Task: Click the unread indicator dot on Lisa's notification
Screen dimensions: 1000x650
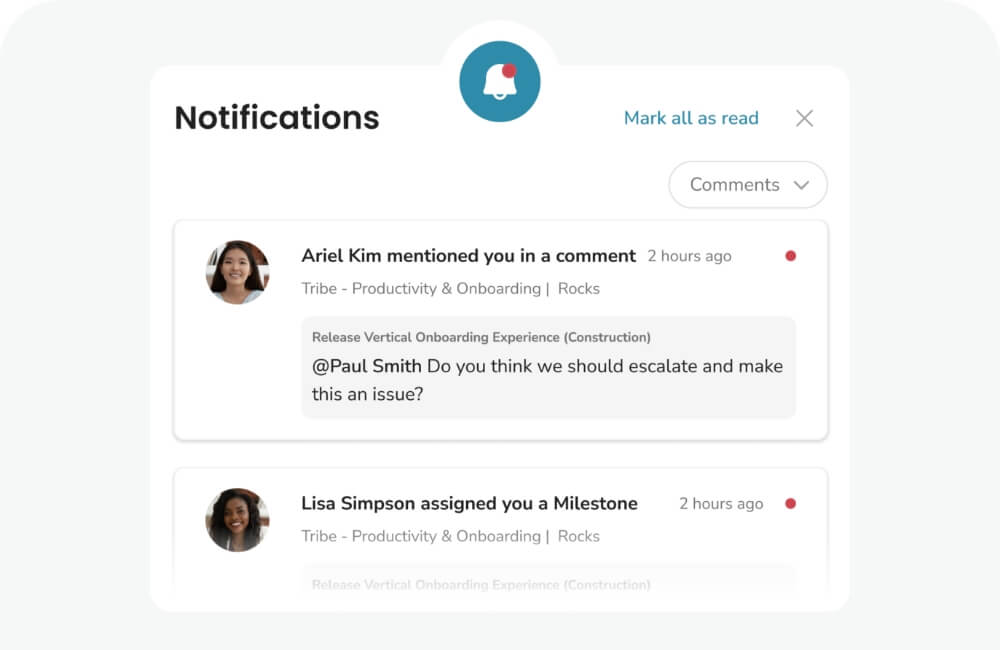Action: tap(790, 504)
